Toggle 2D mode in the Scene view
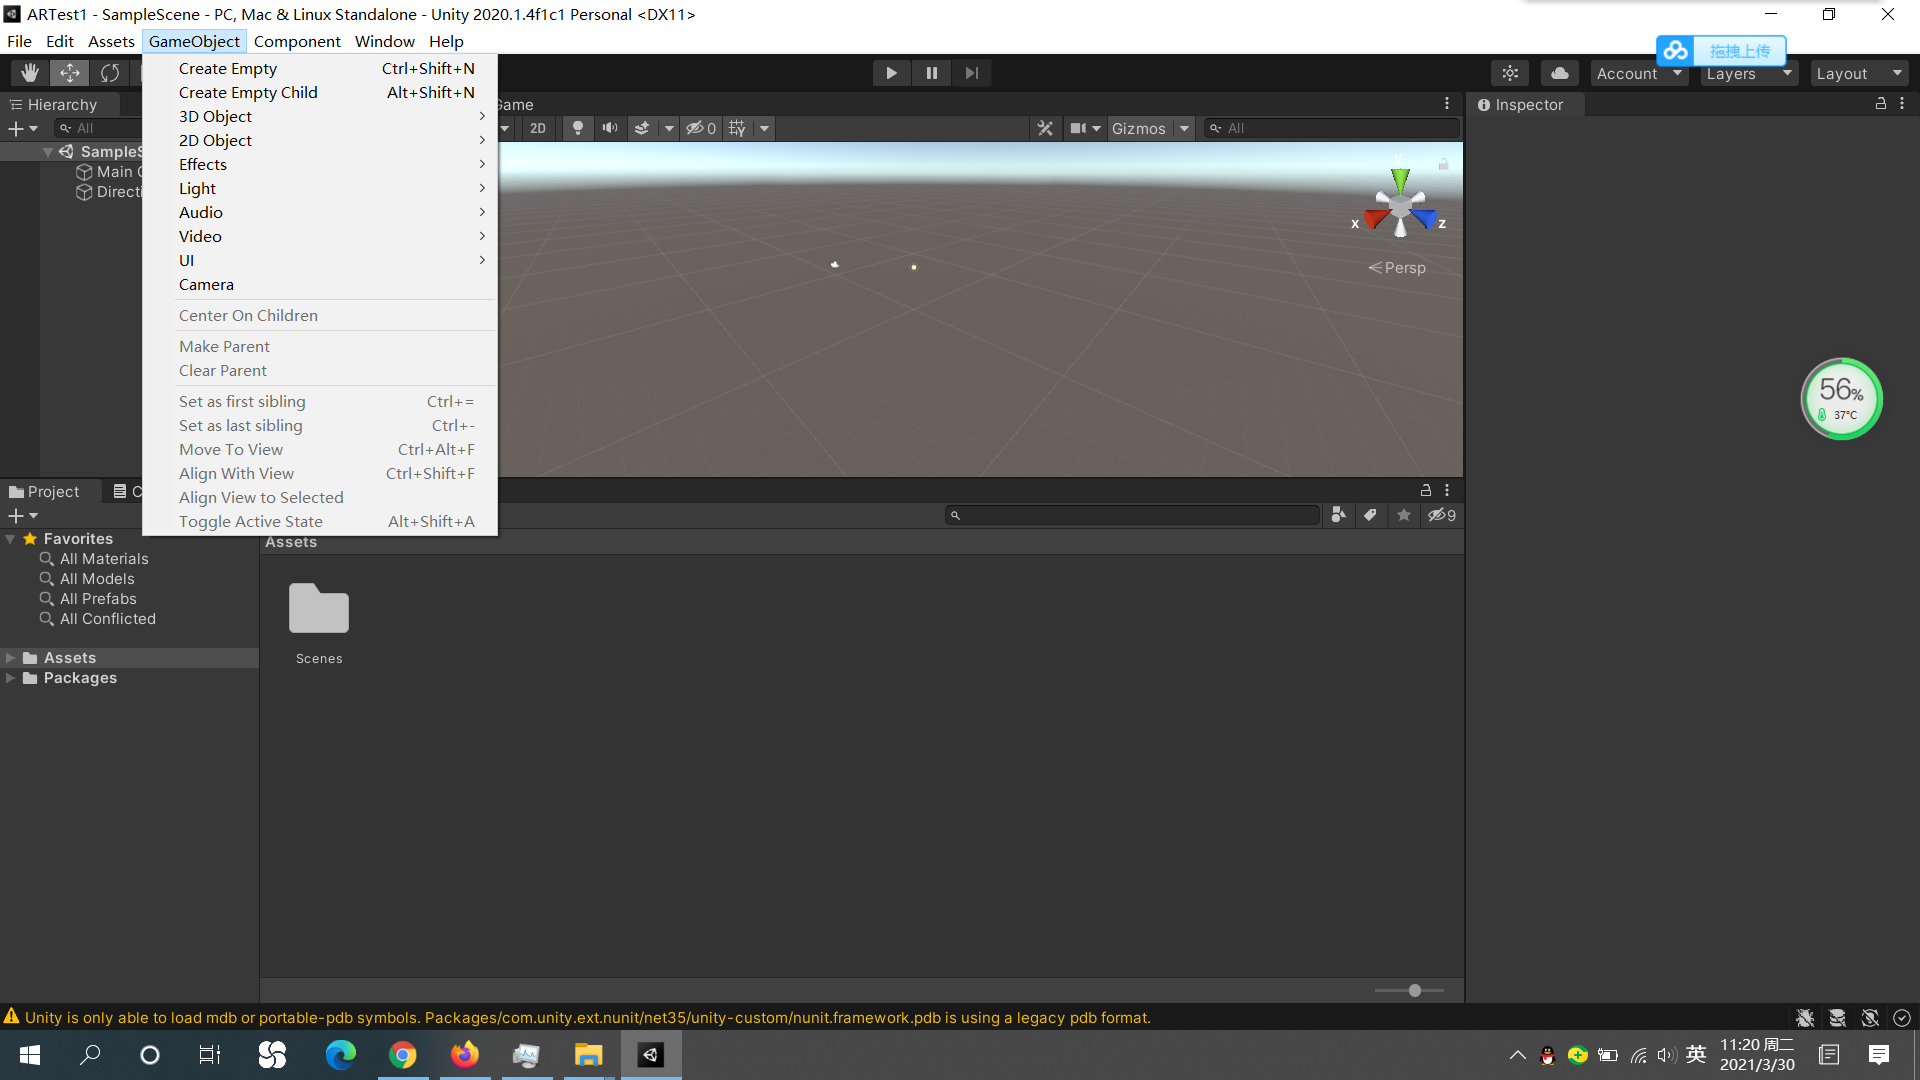1920x1080 pixels. click(537, 128)
